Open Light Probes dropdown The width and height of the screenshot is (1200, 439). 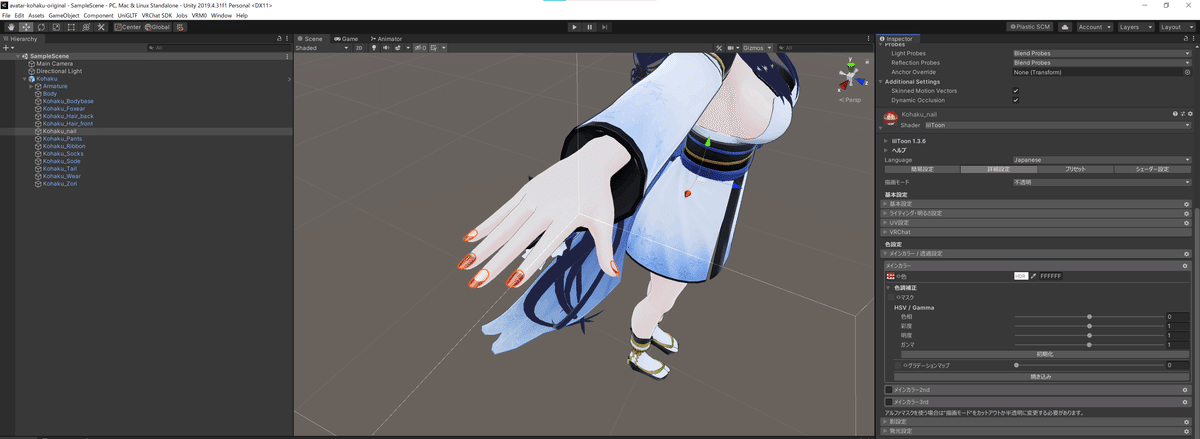(1101, 53)
